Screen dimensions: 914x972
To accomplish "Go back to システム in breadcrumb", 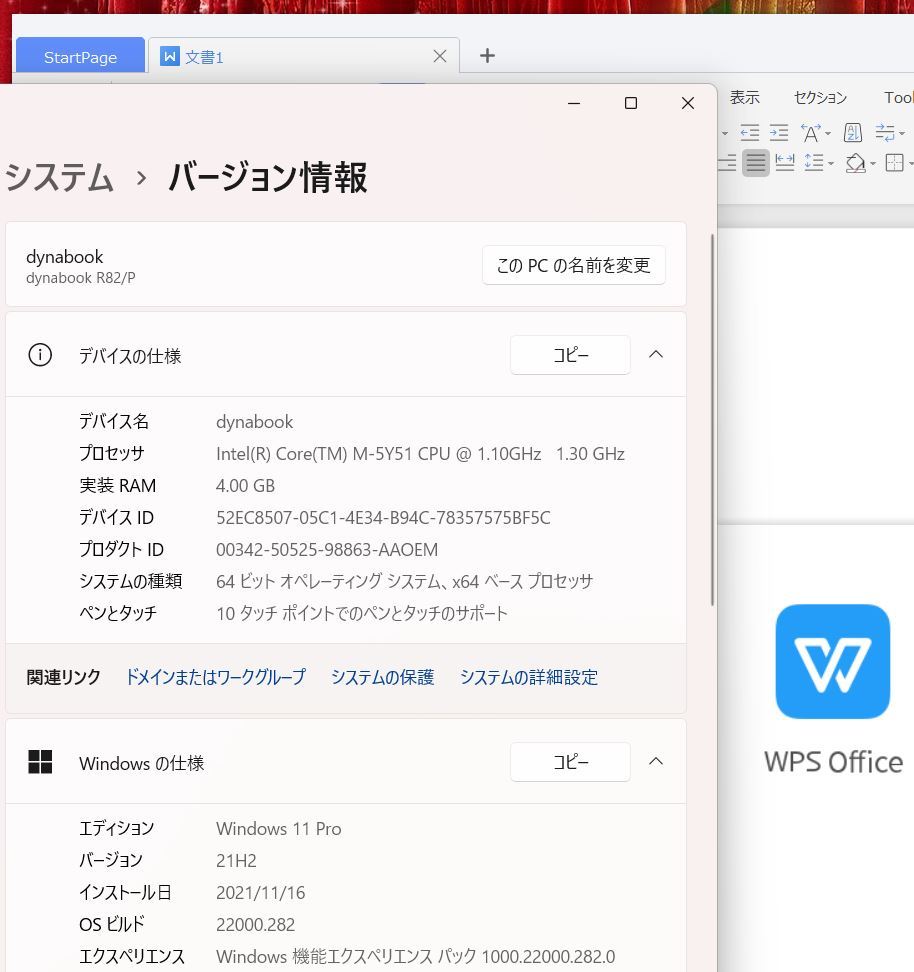I will (x=59, y=177).
